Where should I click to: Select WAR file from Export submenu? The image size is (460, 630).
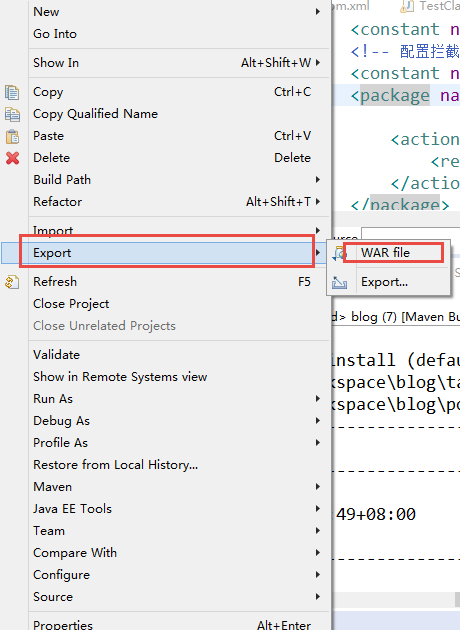(385, 253)
